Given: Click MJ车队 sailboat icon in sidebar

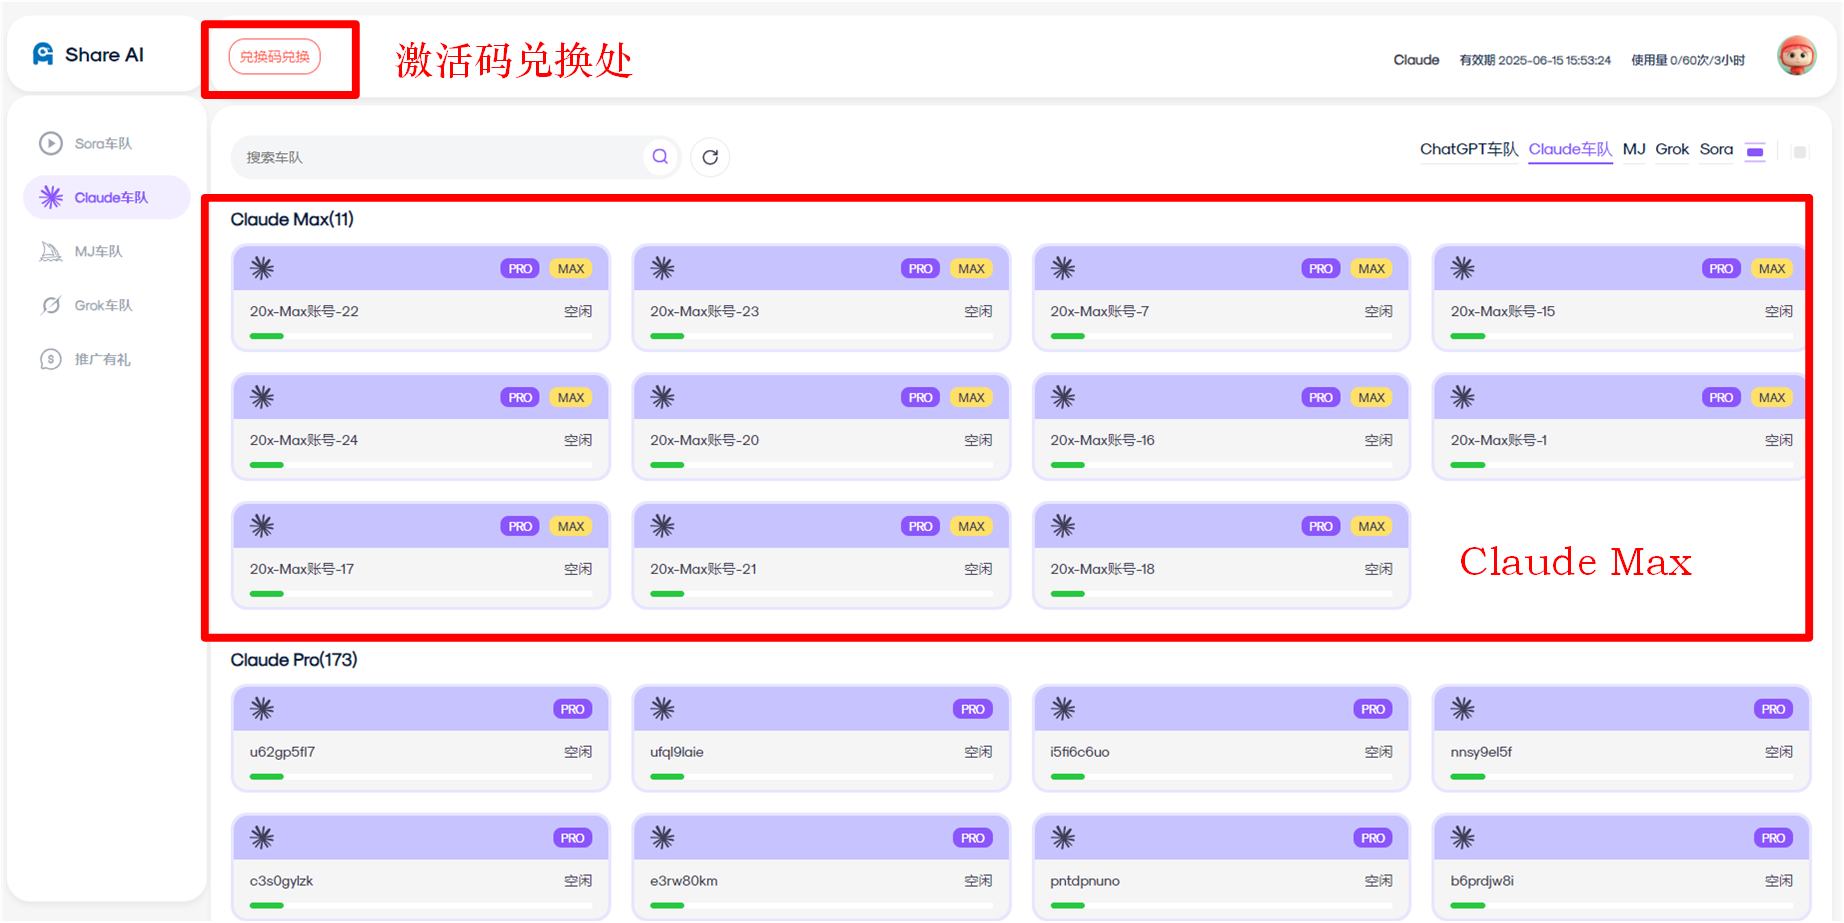Looking at the screenshot, I should pyautogui.click(x=51, y=251).
